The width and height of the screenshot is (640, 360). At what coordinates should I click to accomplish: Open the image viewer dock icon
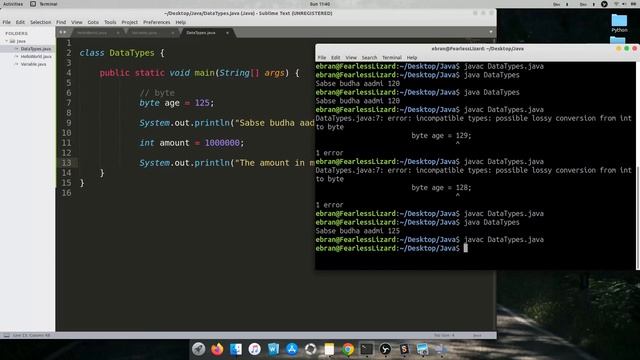click(x=422, y=349)
